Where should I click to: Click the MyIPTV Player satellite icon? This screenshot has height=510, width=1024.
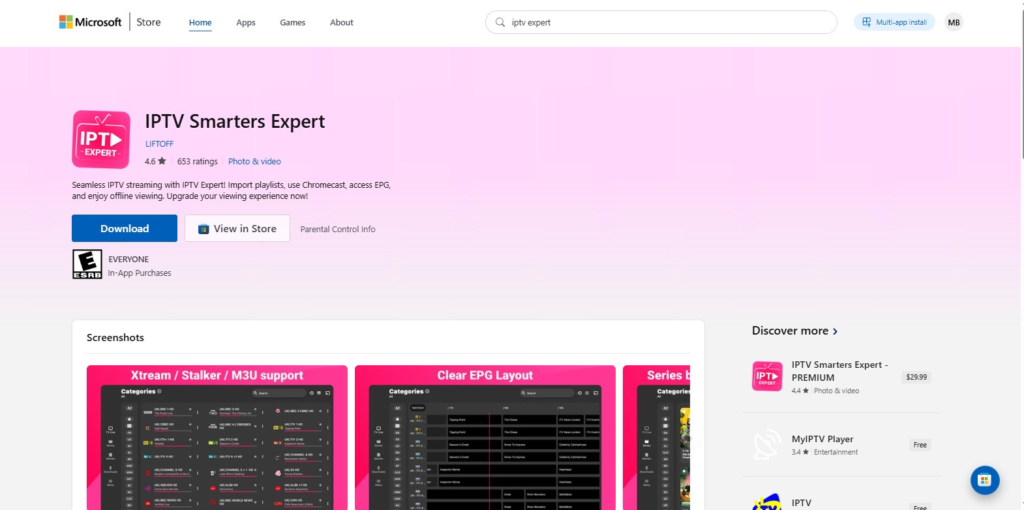point(767,445)
